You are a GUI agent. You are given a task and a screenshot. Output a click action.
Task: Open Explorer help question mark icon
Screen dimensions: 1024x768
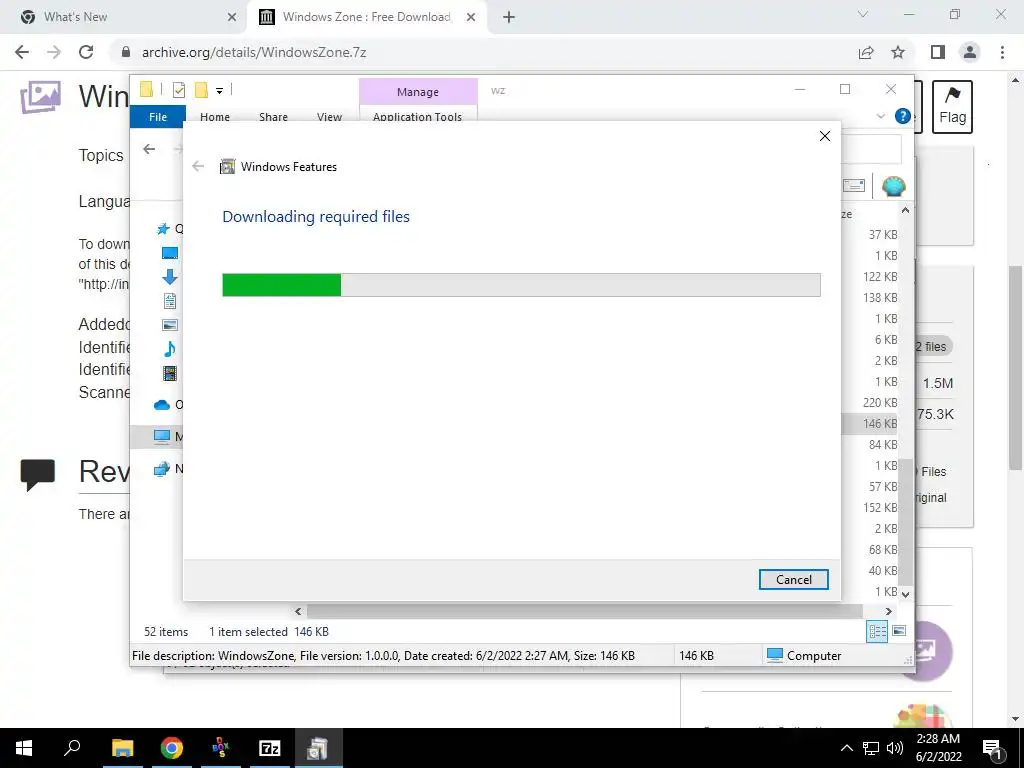[903, 116]
